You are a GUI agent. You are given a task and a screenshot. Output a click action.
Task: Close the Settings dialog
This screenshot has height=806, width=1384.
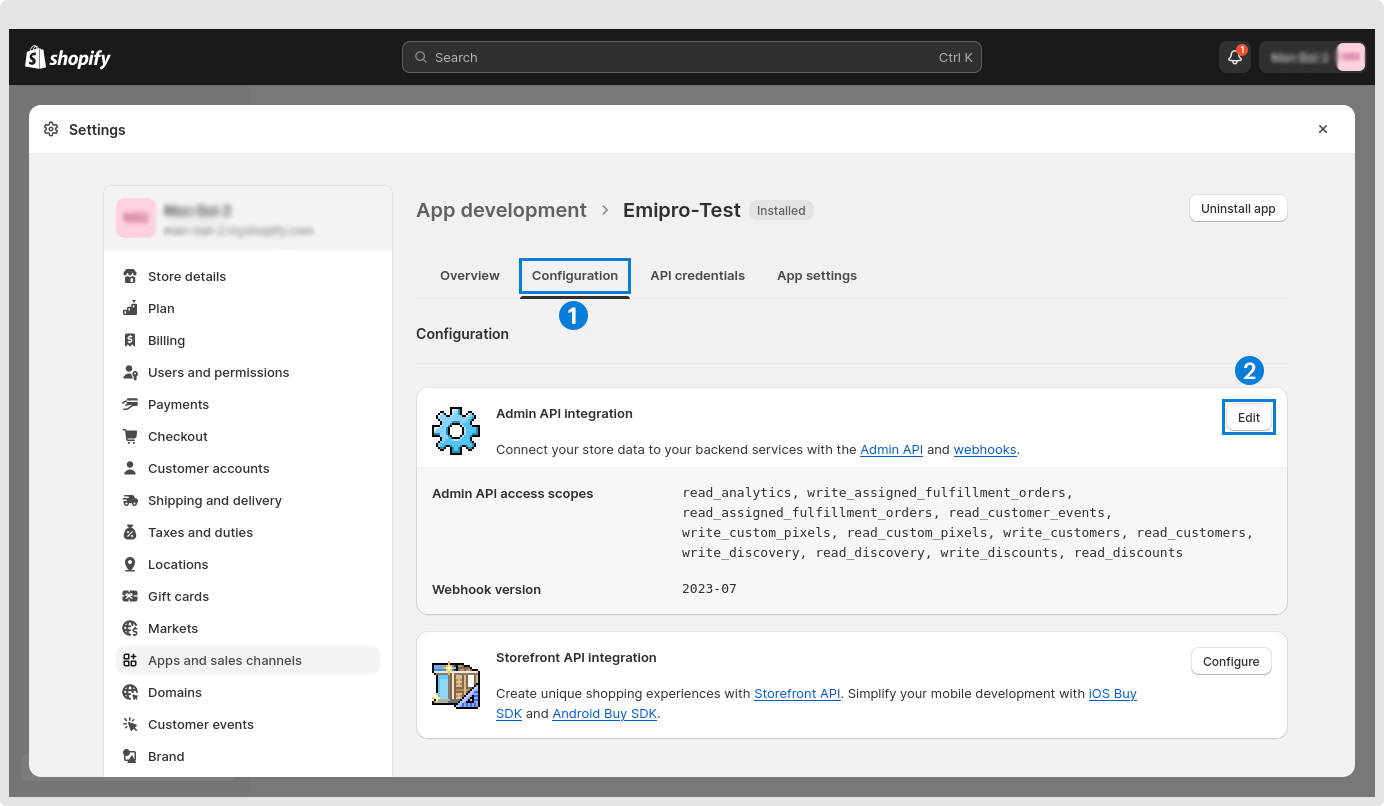point(1323,129)
